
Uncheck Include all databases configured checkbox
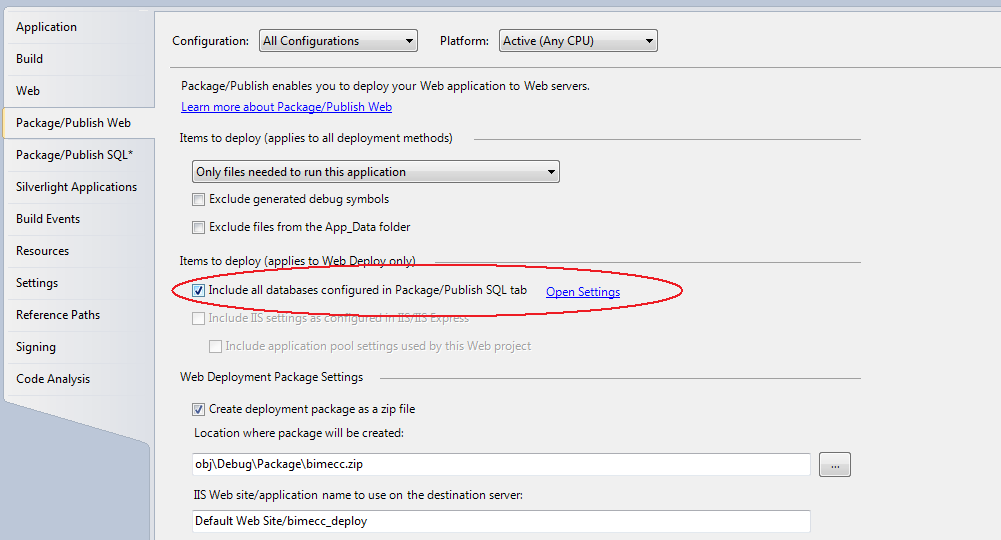(x=199, y=290)
